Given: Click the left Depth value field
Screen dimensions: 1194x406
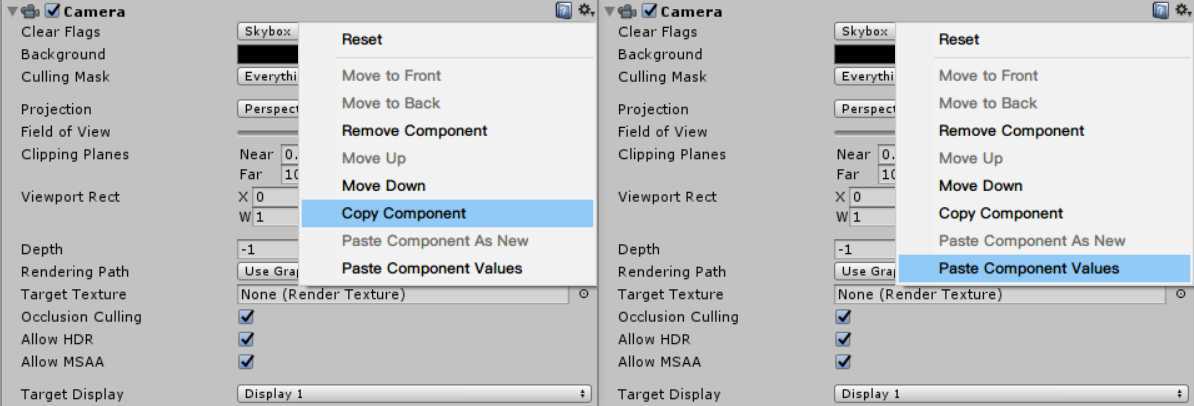Looking at the screenshot, I should [x=269, y=250].
